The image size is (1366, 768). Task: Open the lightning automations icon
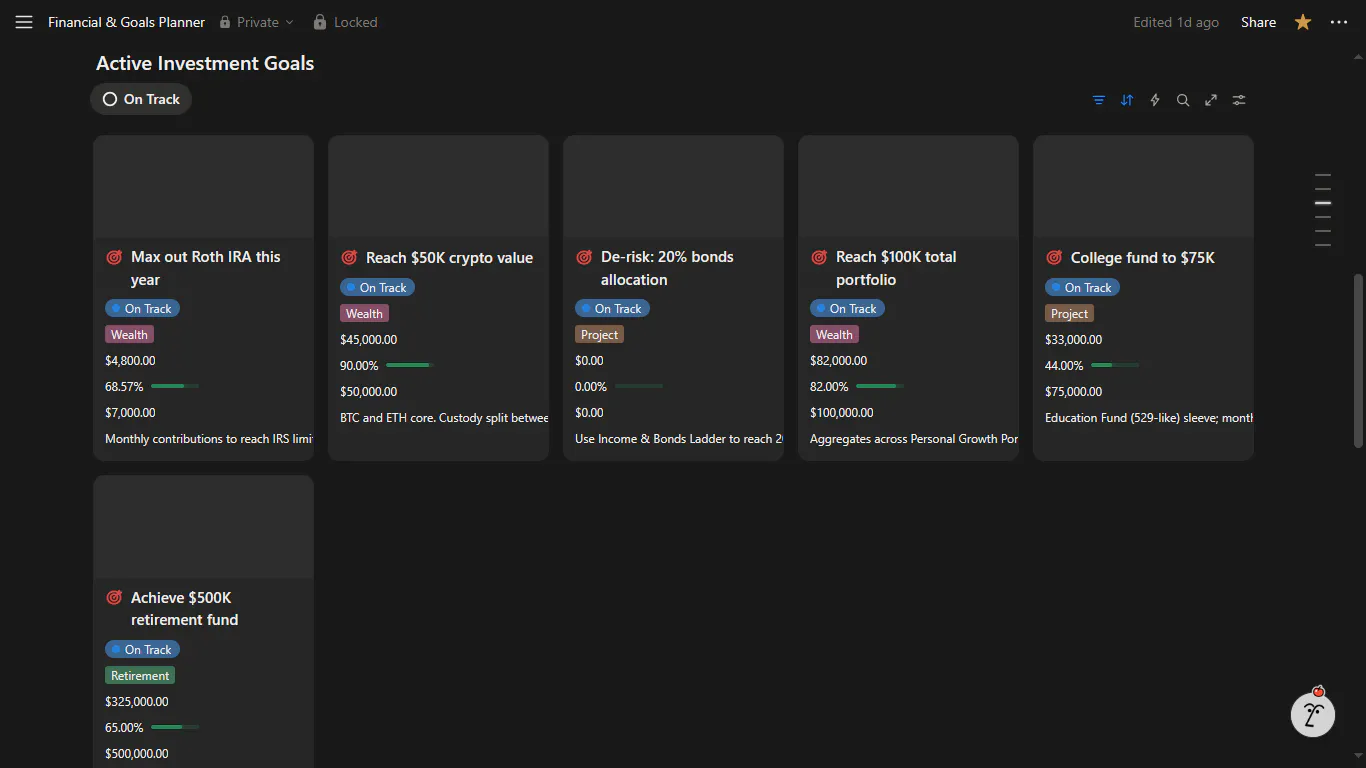pyautogui.click(x=1155, y=100)
